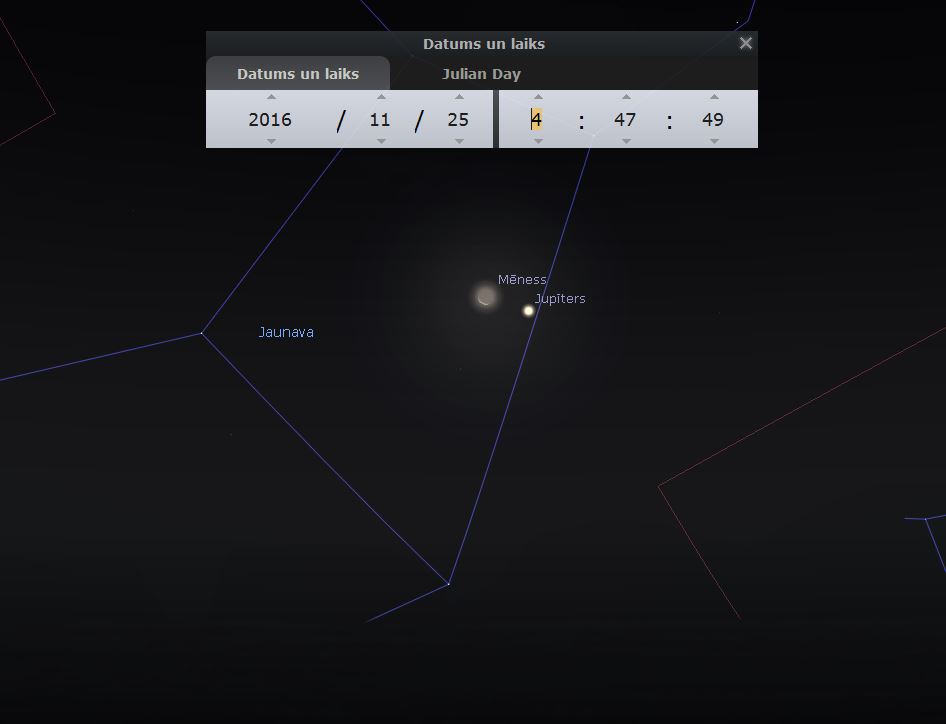Increase the day value with up arrow
The image size is (946, 724).
click(x=460, y=97)
